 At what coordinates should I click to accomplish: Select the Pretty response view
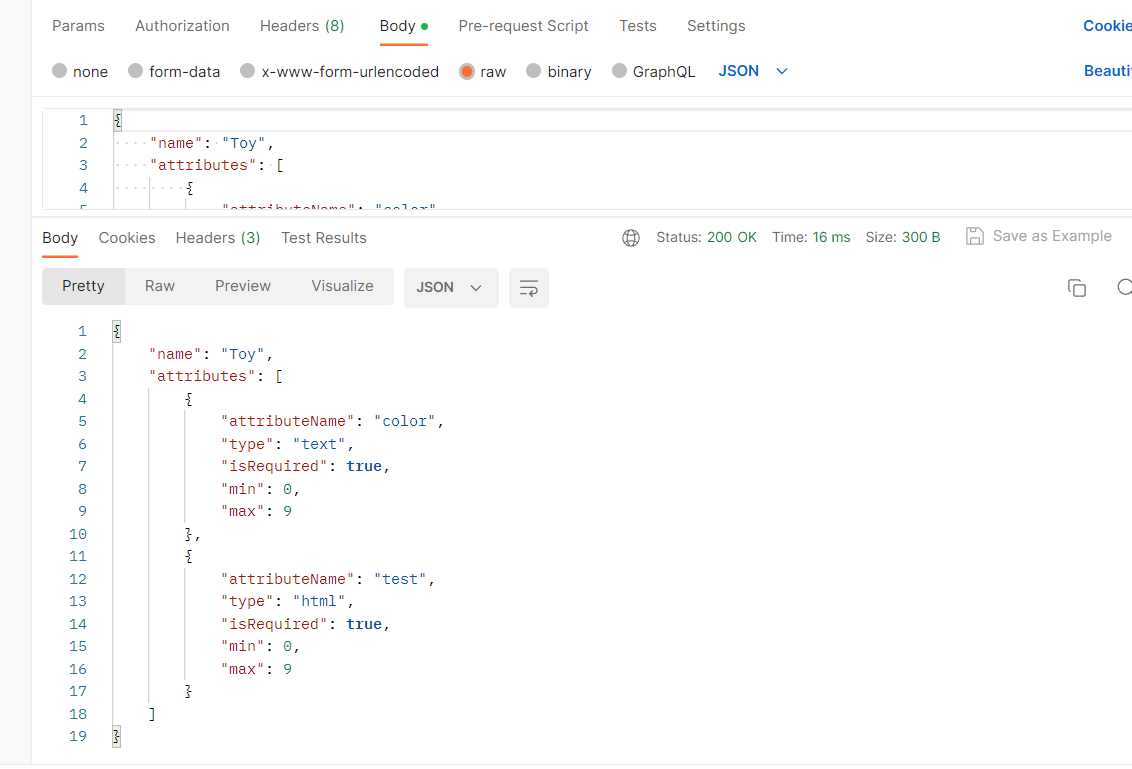[x=83, y=286]
